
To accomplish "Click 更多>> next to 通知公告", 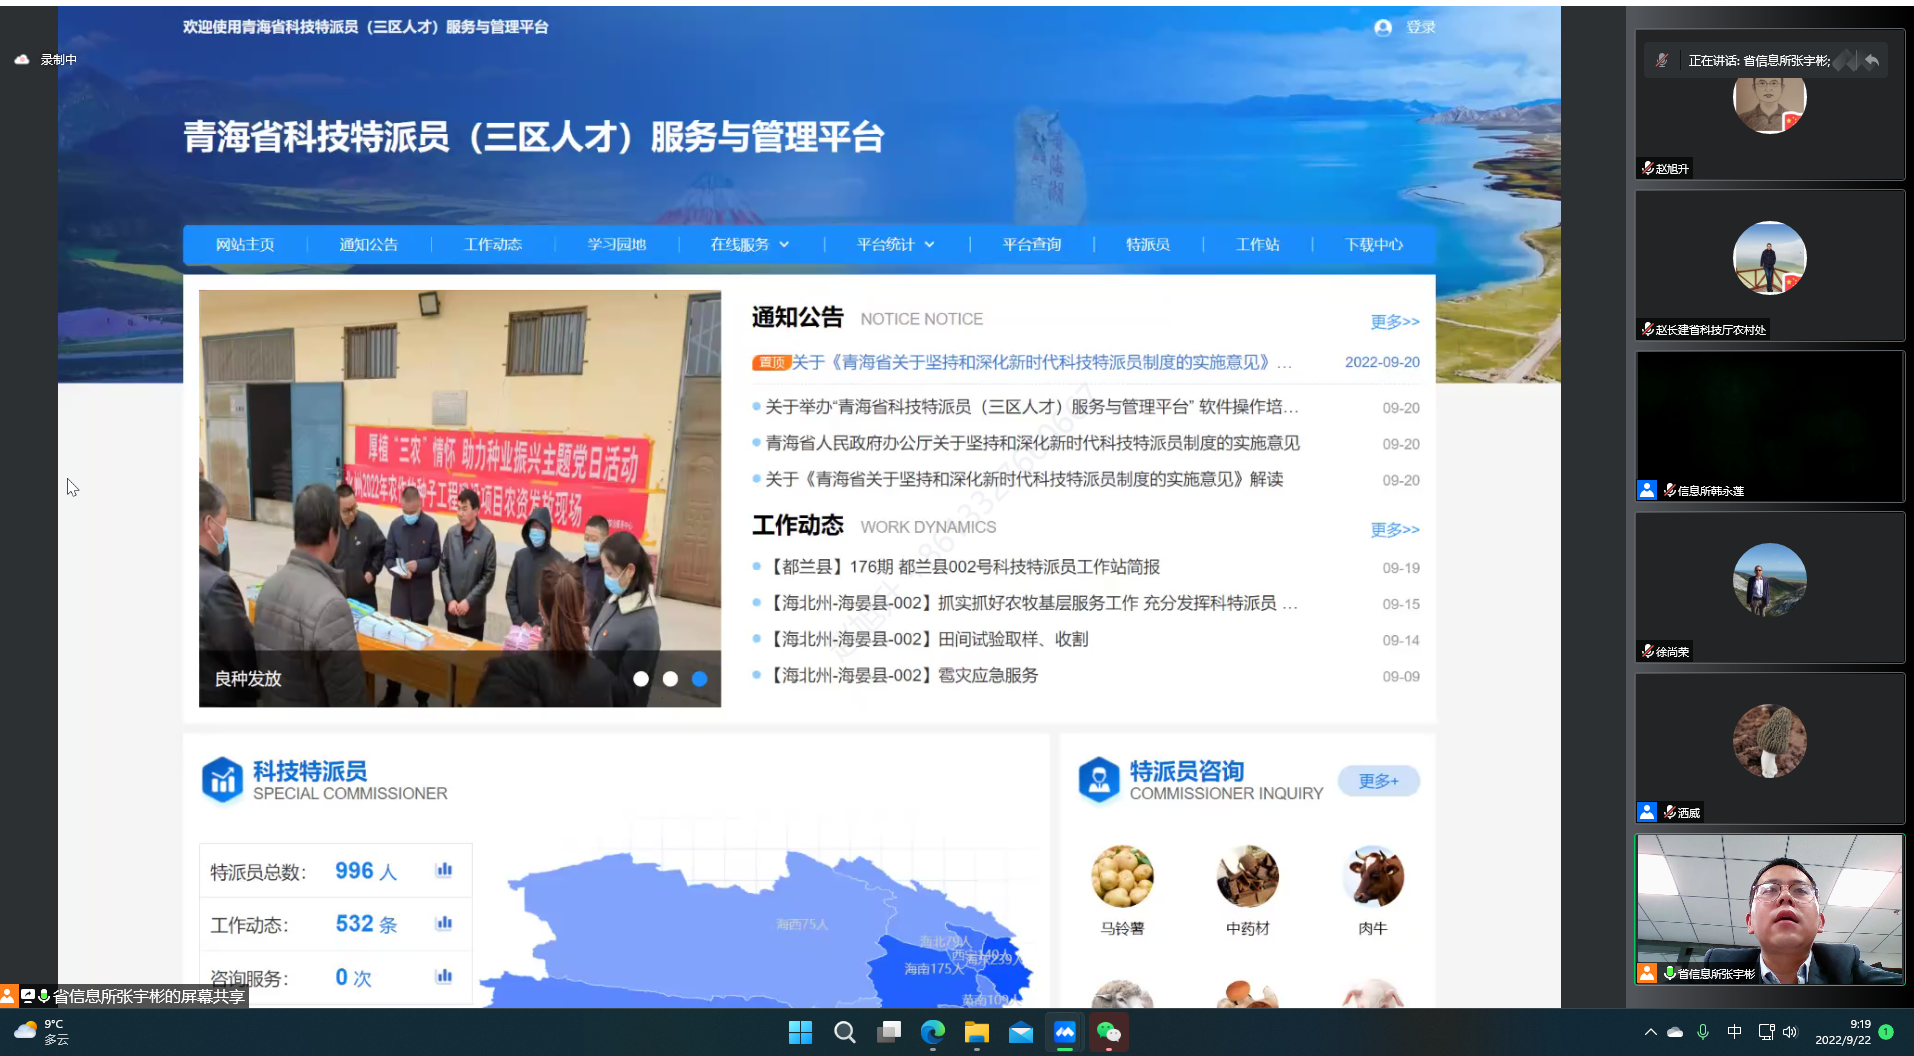I will pyautogui.click(x=1395, y=322).
